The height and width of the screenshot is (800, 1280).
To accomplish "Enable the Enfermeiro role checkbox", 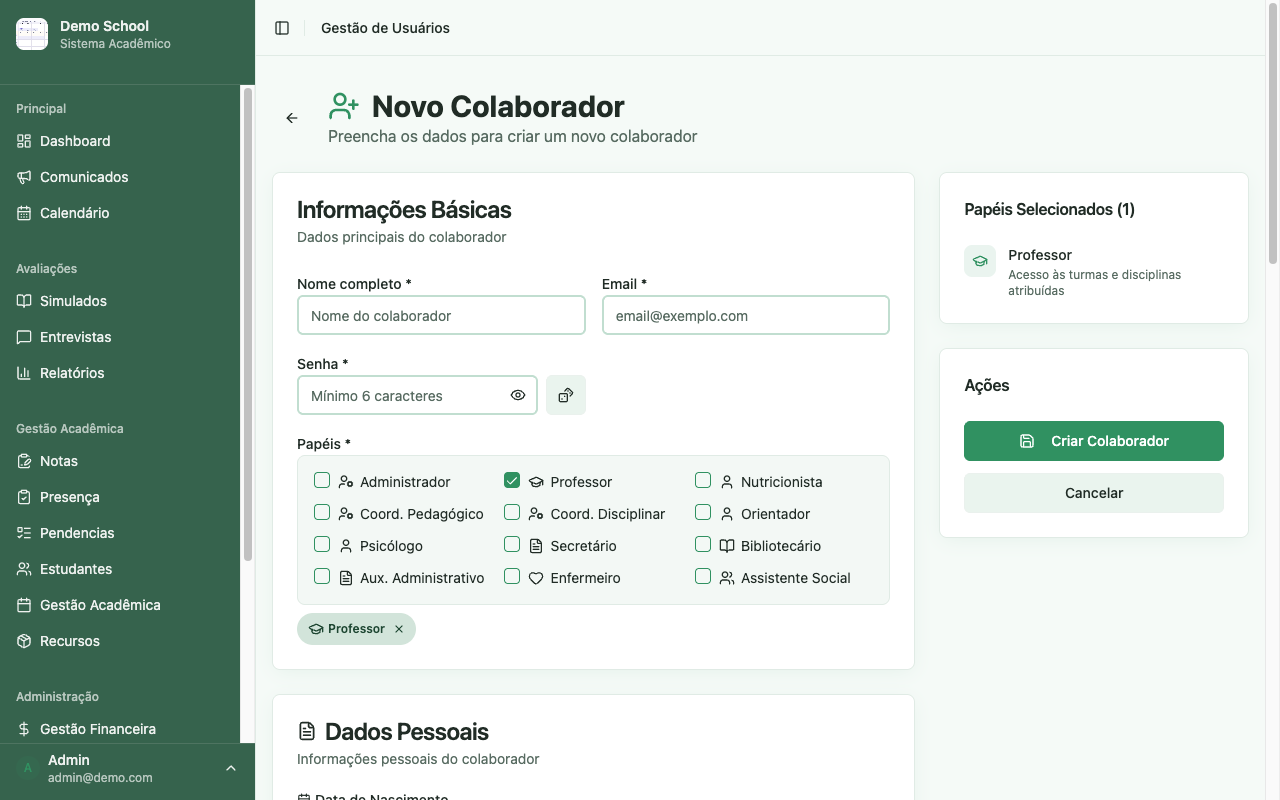I will point(512,577).
